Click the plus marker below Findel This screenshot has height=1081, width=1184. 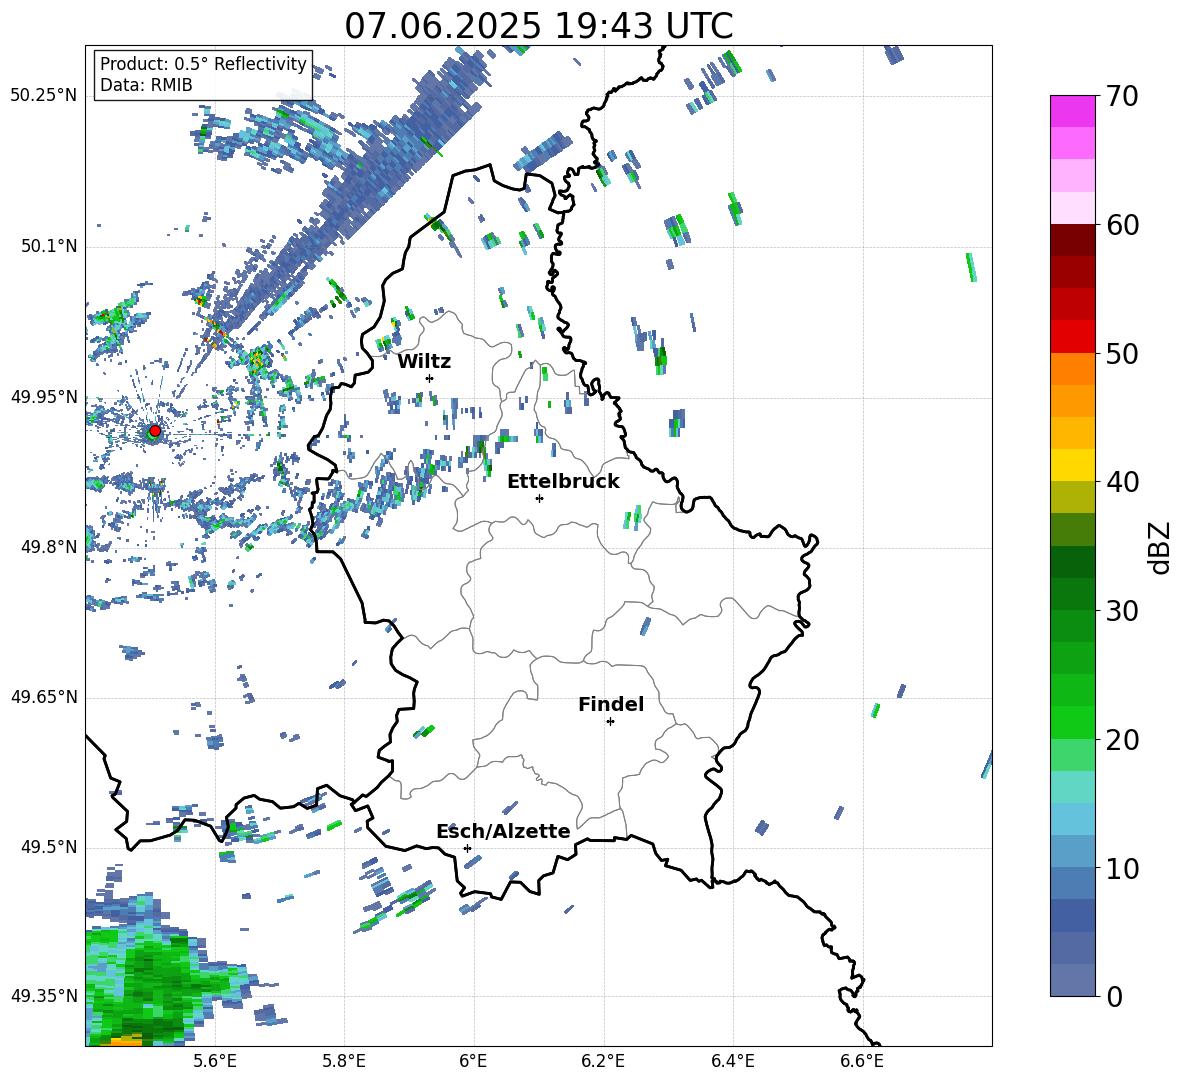click(610, 722)
